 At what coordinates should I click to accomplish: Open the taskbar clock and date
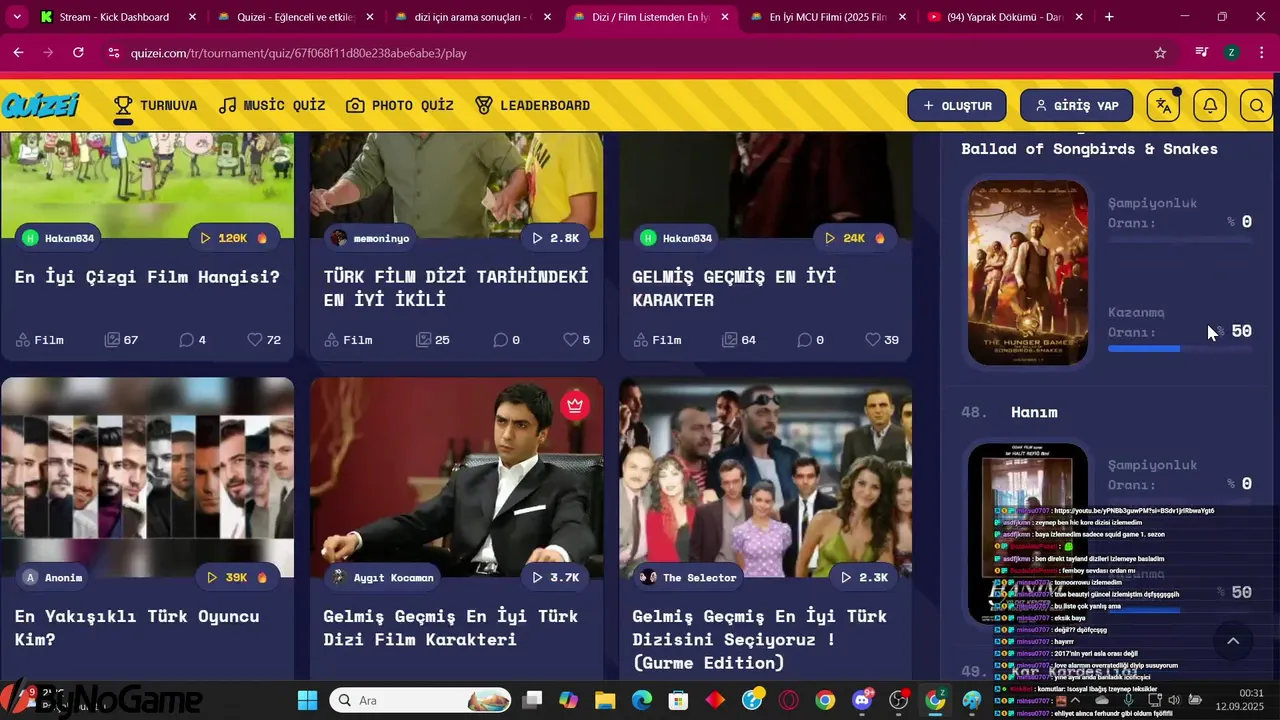[x=1239, y=700]
